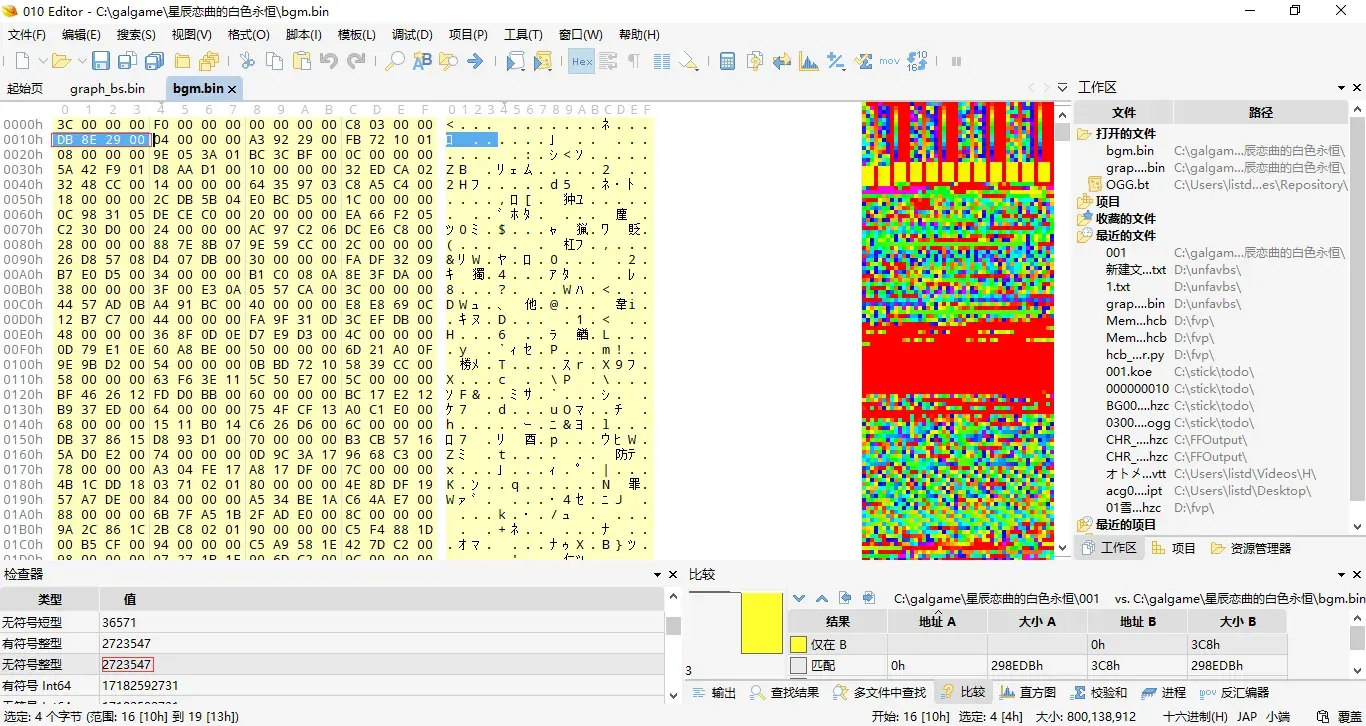Click the Save file floppy icon
Screen dimensions: 1366x726
click(100, 62)
